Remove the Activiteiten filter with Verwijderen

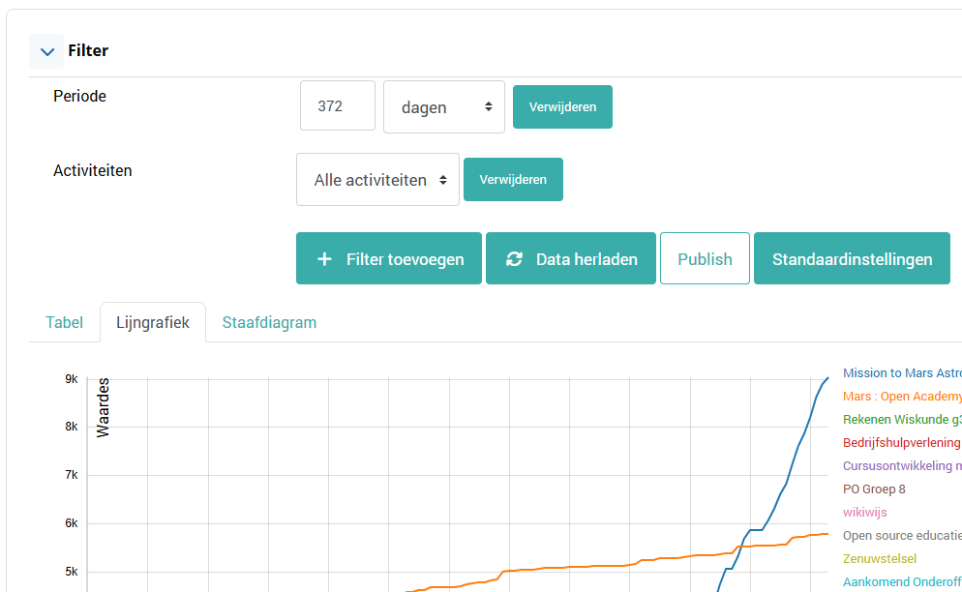pos(512,180)
